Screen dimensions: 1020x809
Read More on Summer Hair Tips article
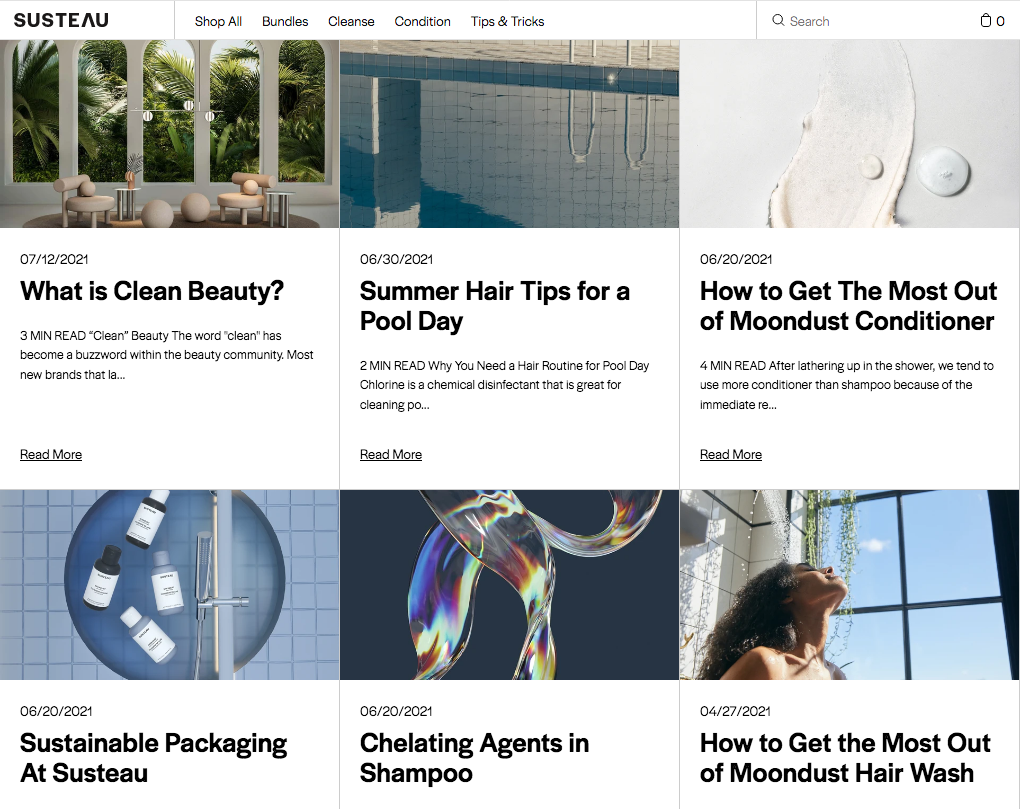(x=391, y=455)
